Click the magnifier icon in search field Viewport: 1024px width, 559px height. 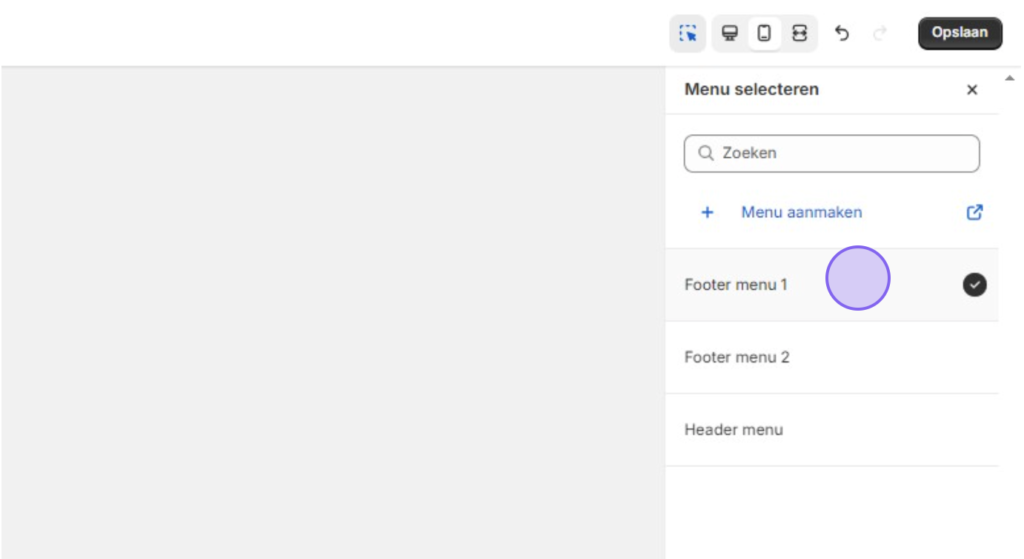coord(705,153)
